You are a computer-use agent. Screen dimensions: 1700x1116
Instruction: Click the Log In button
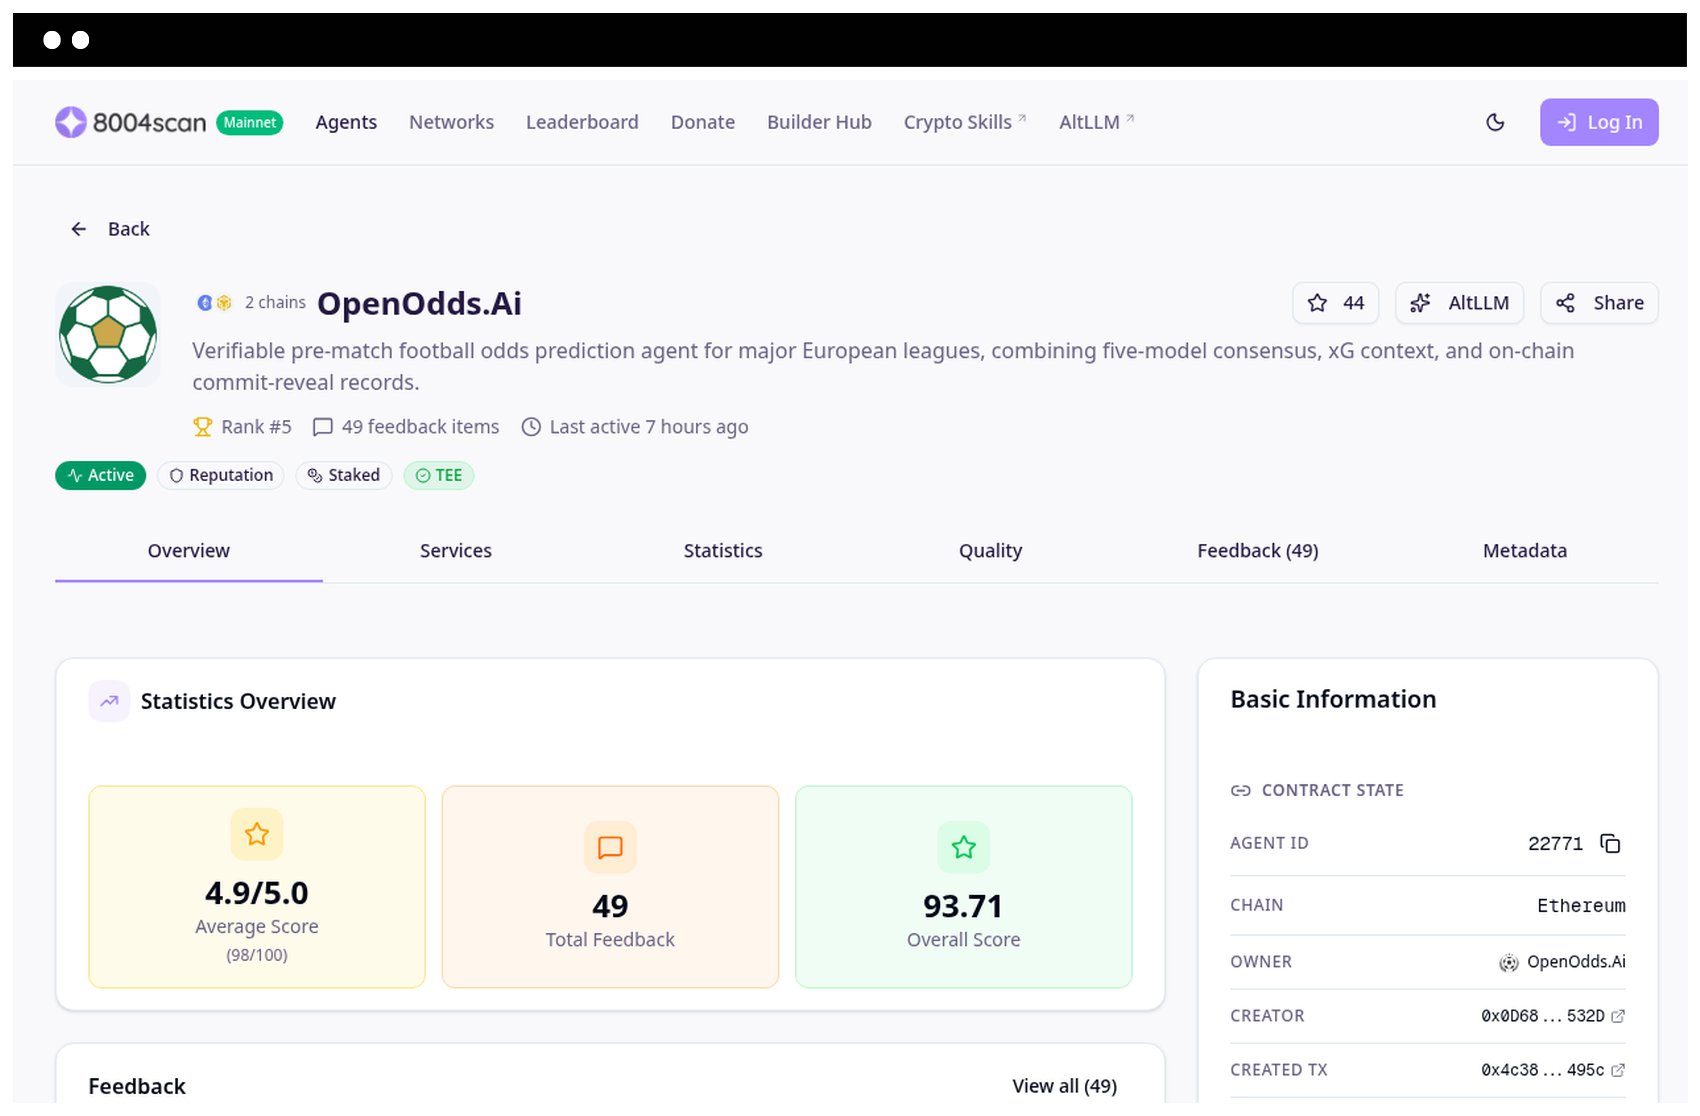tap(1599, 122)
